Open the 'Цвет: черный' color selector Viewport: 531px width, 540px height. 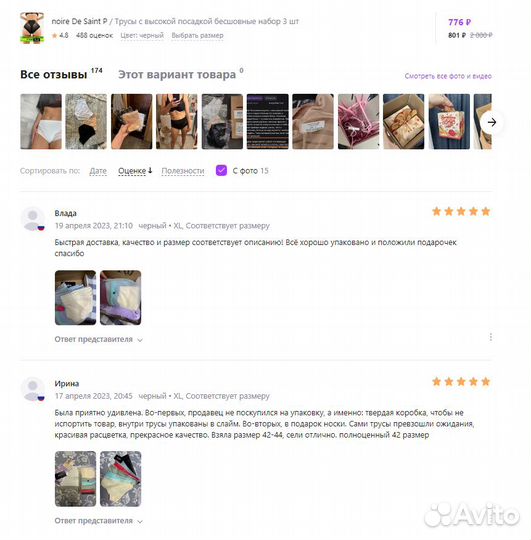click(x=142, y=35)
